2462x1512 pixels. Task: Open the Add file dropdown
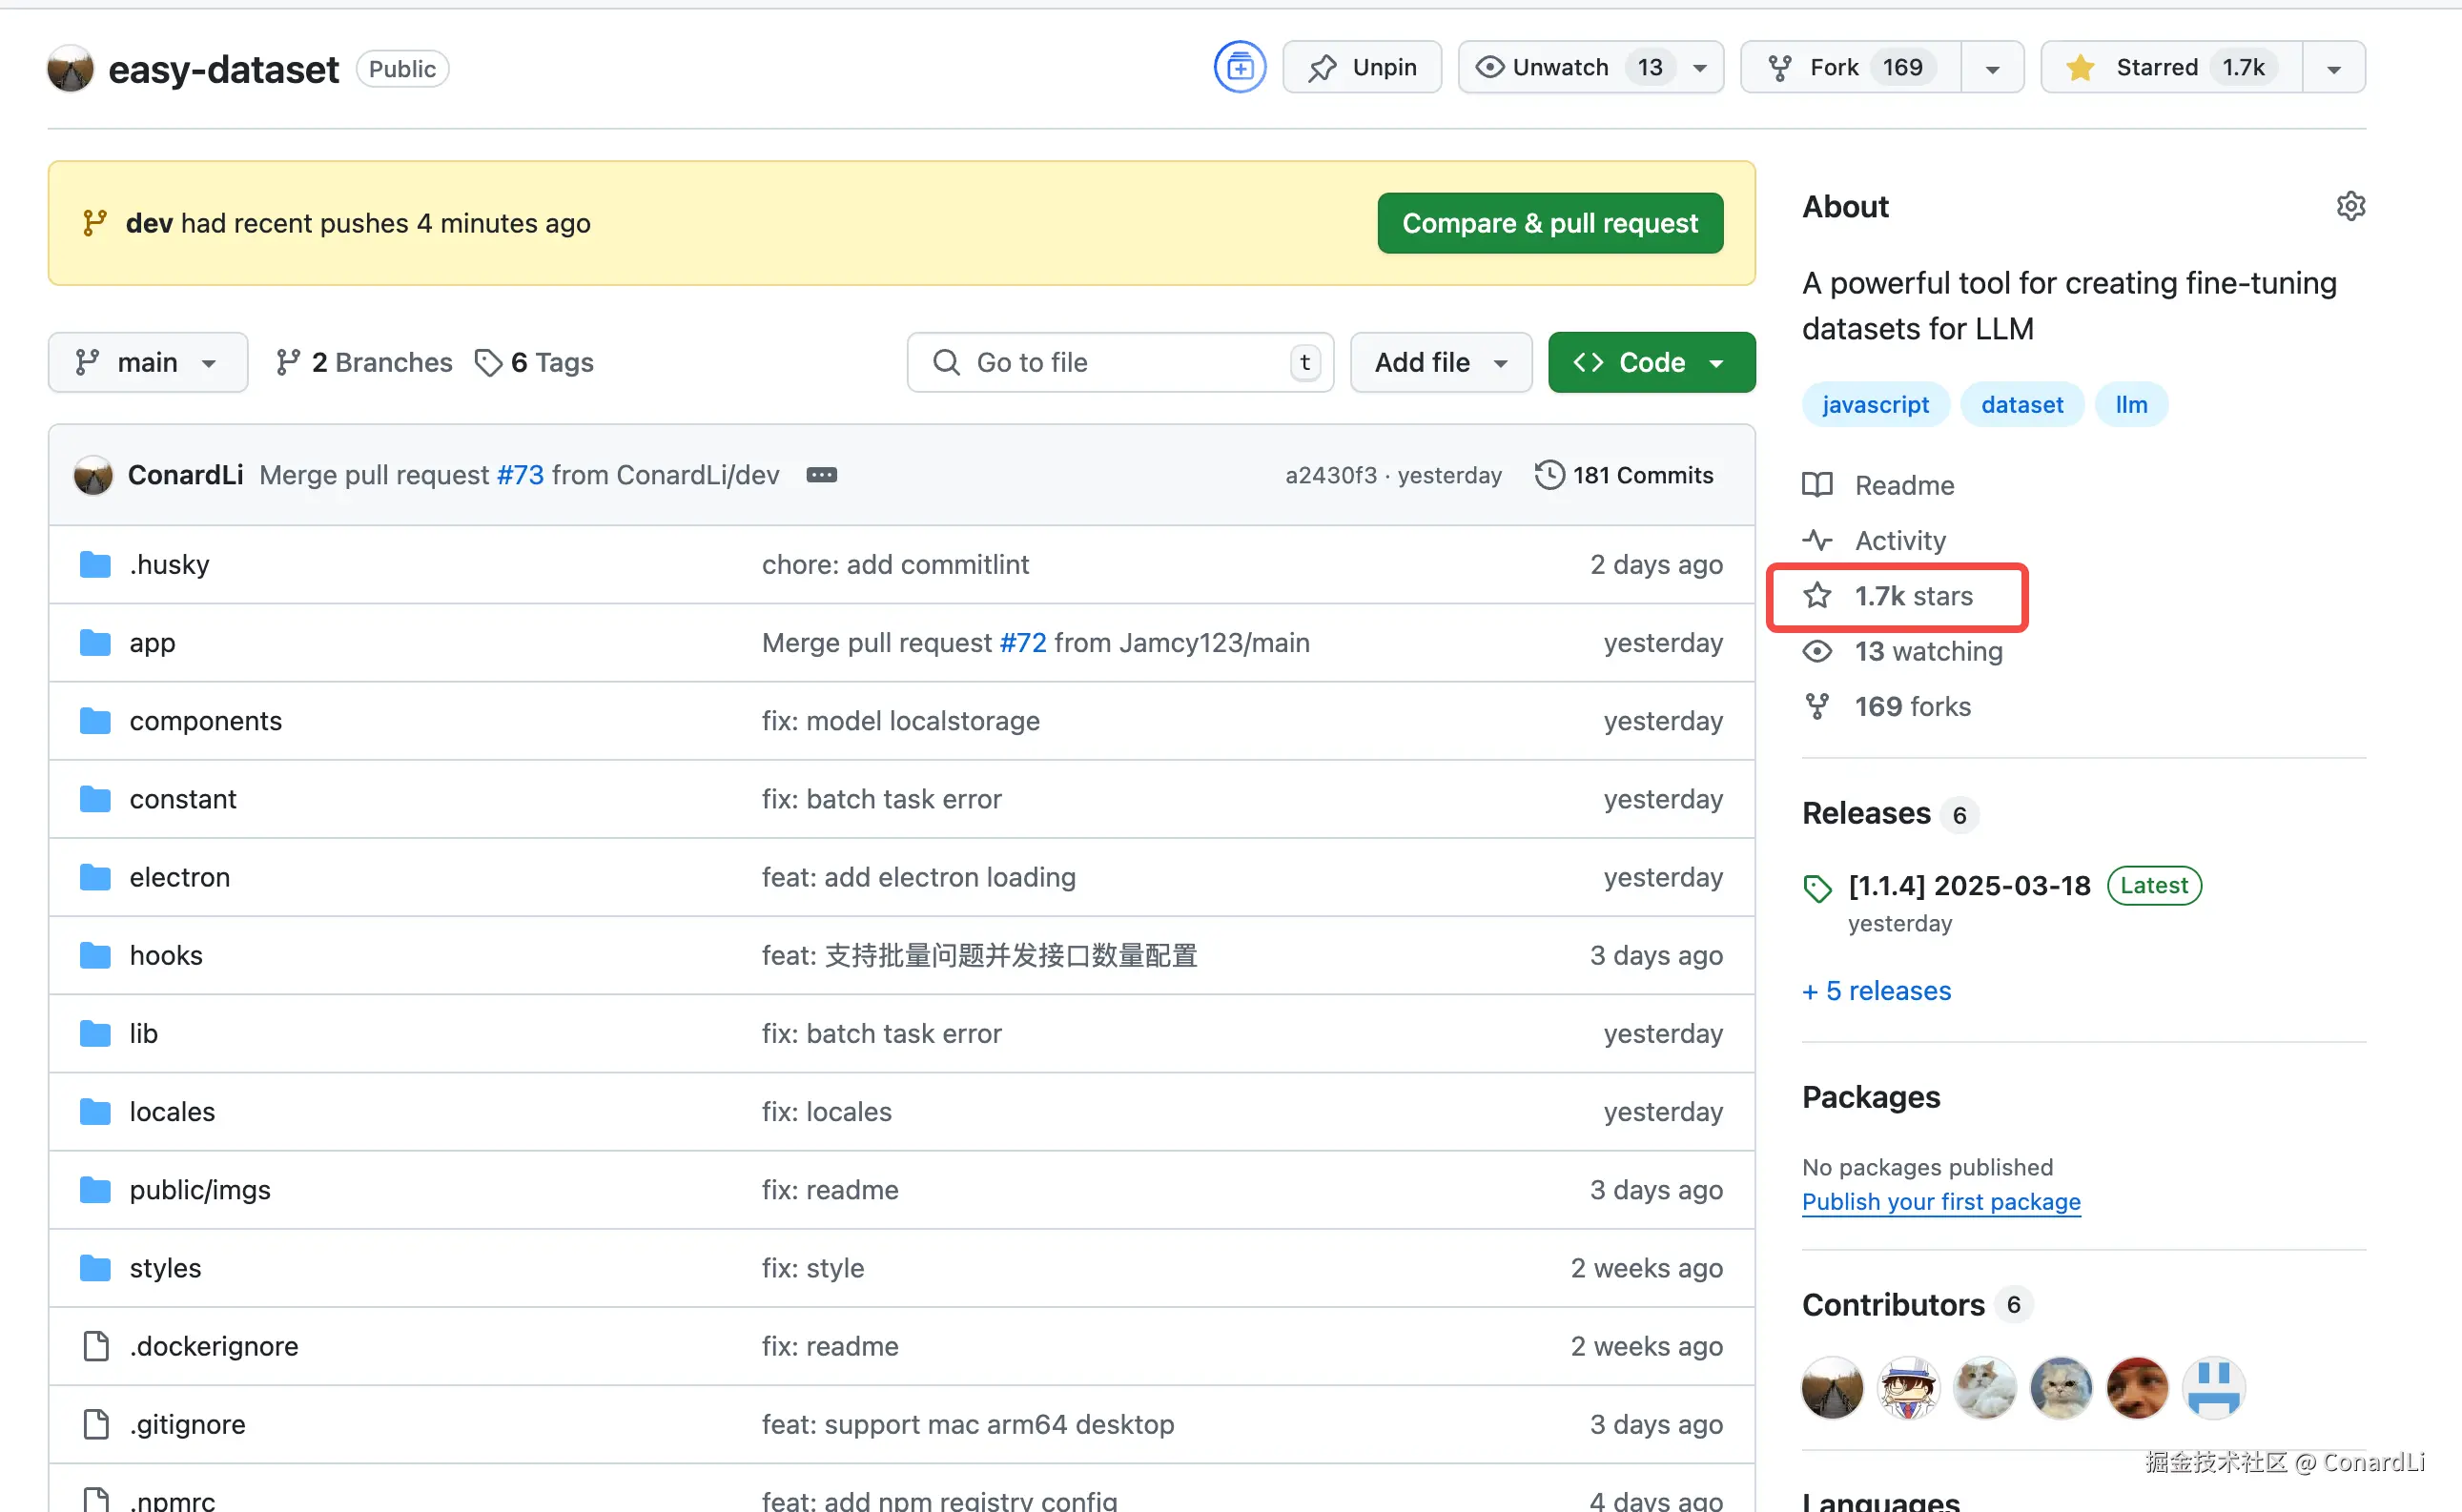pos(1440,362)
